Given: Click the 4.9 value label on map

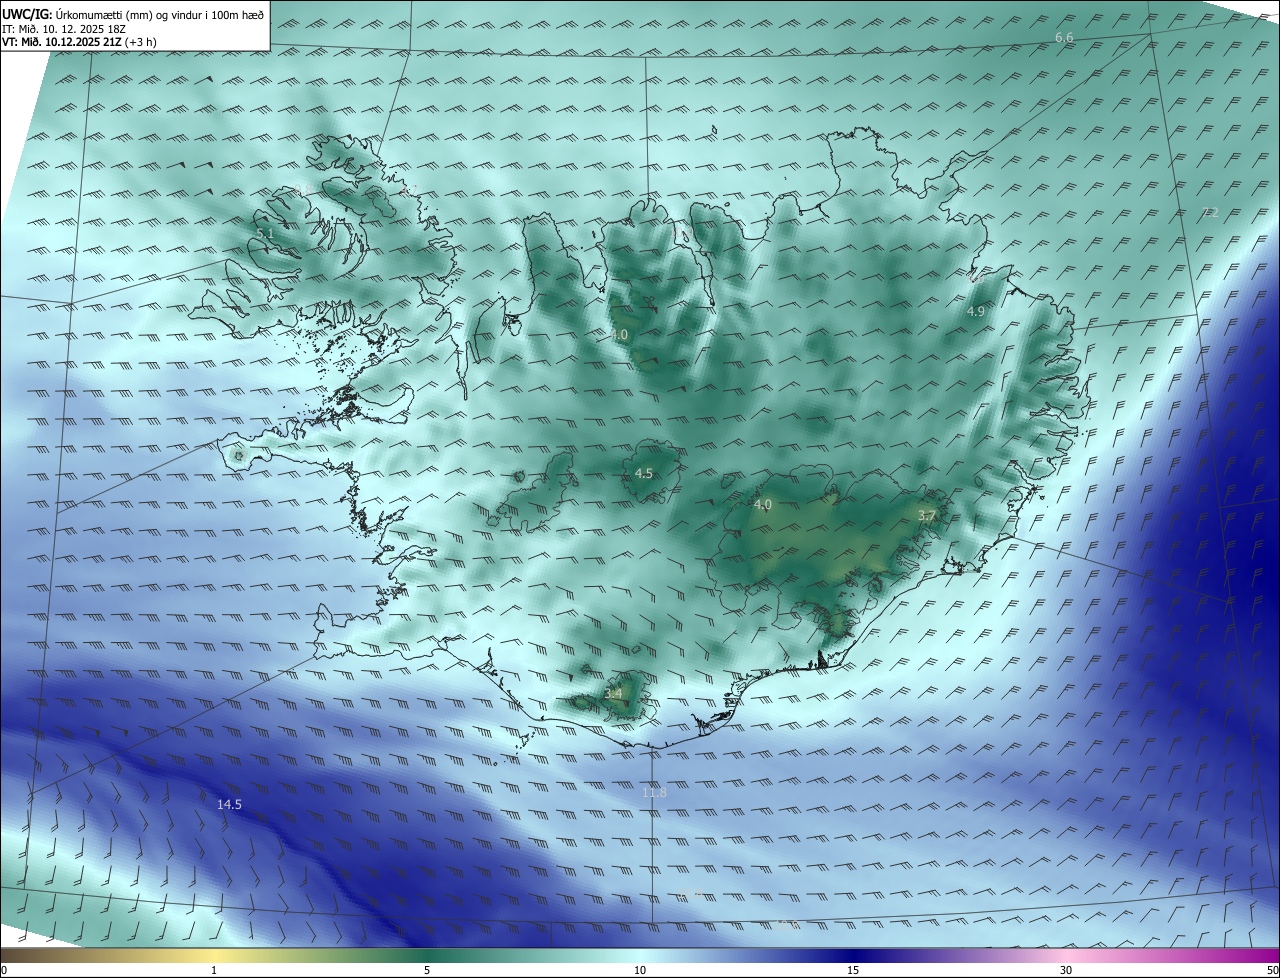Looking at the screenshot, I should pyautogui.click(x=975, y=312).
